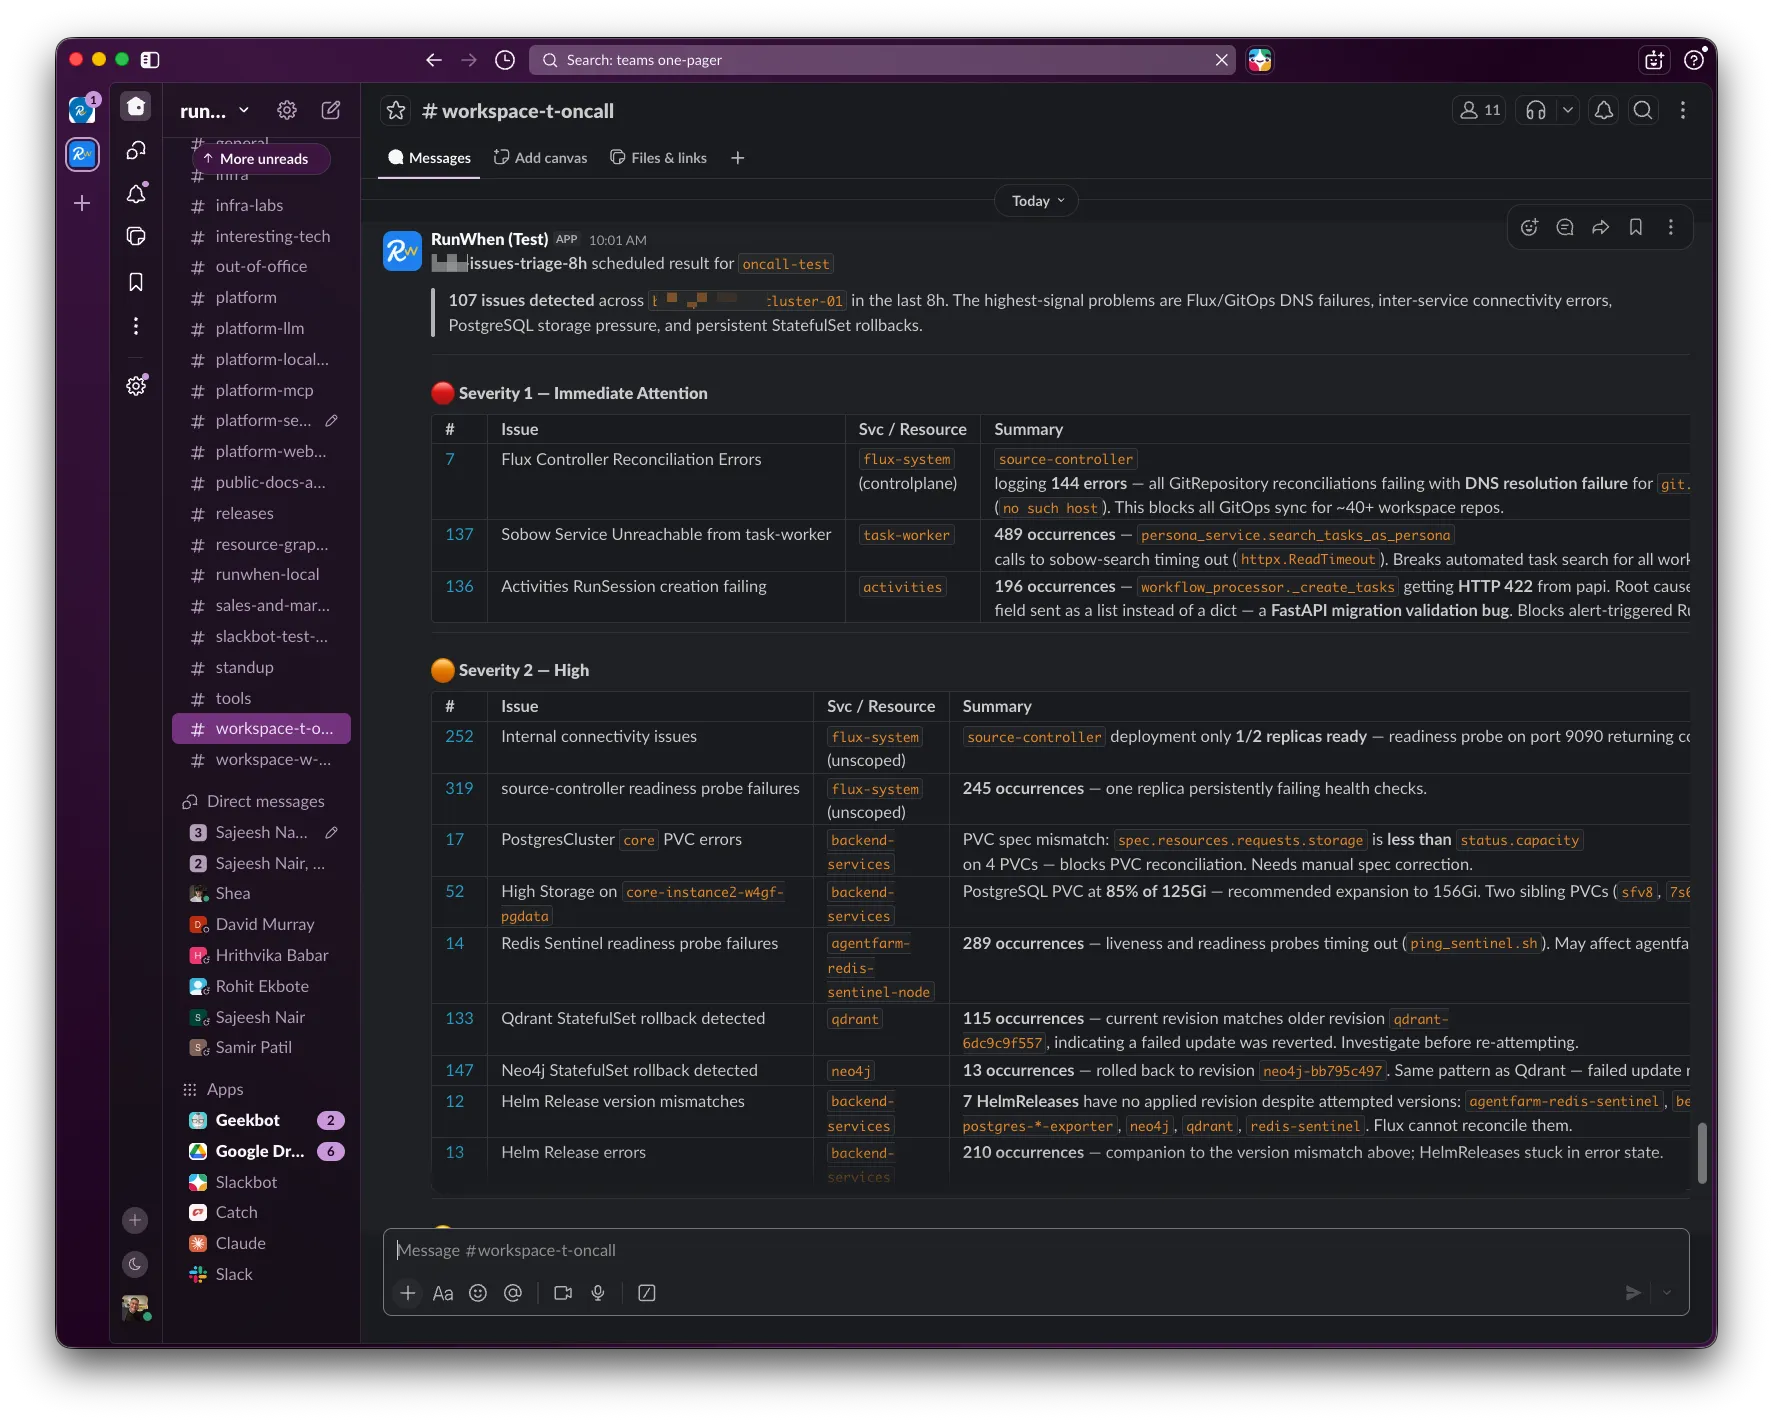This screenshot has width=1773, height=1422.
Task: Open Admin gear in sidebar rail
Action: 136,386
